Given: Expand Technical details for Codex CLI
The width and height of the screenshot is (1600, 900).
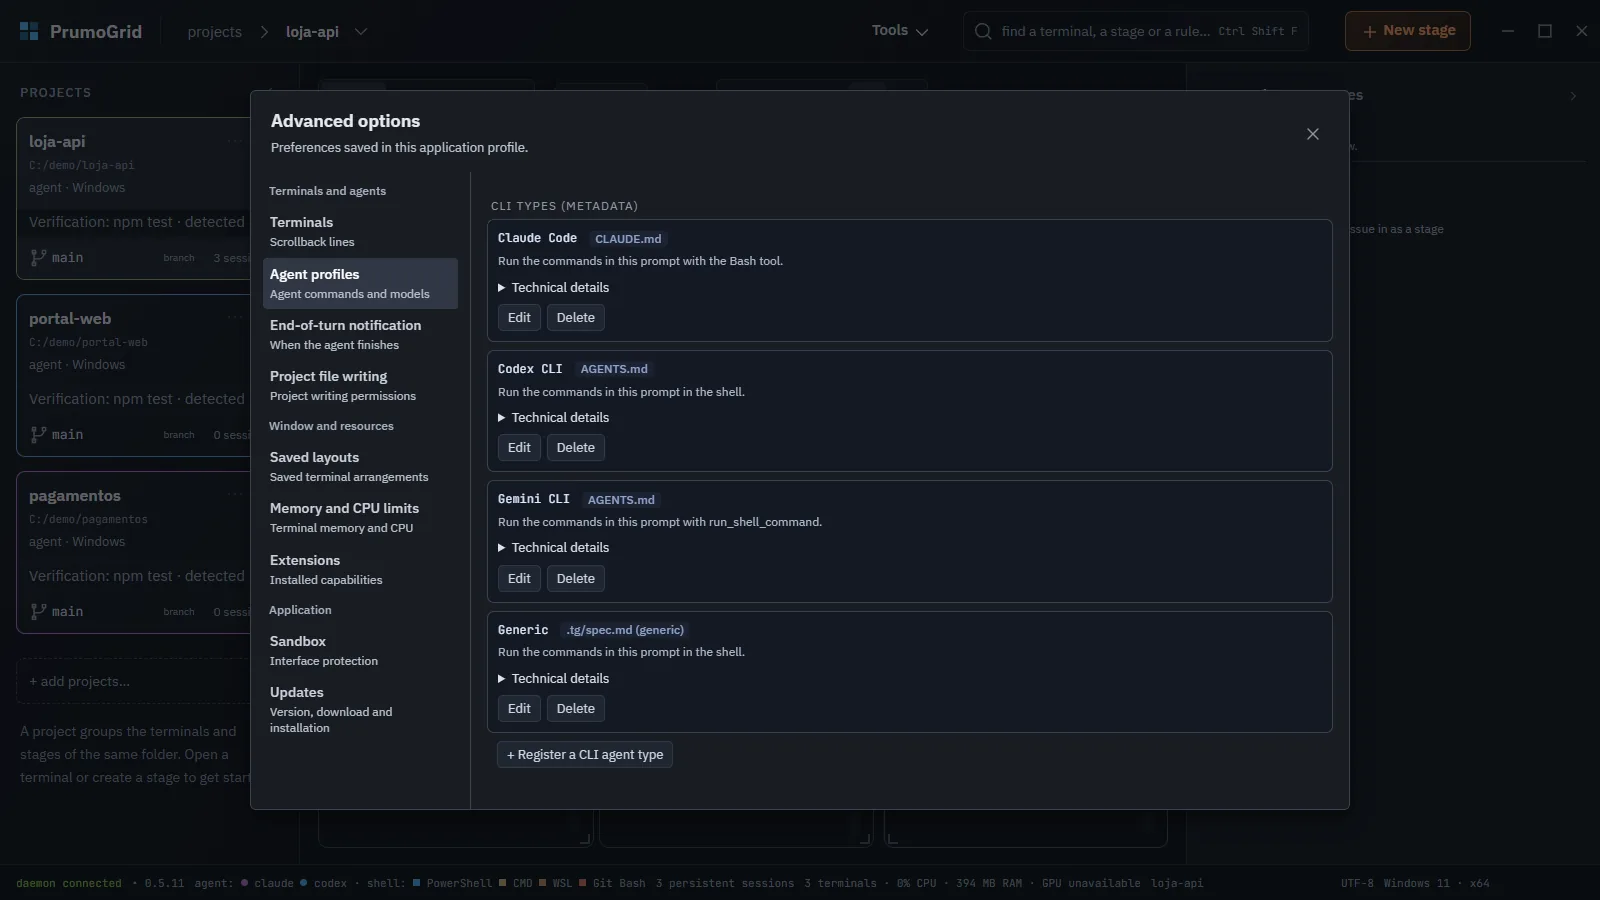Looking at the screenshot, I should (554, 417).
